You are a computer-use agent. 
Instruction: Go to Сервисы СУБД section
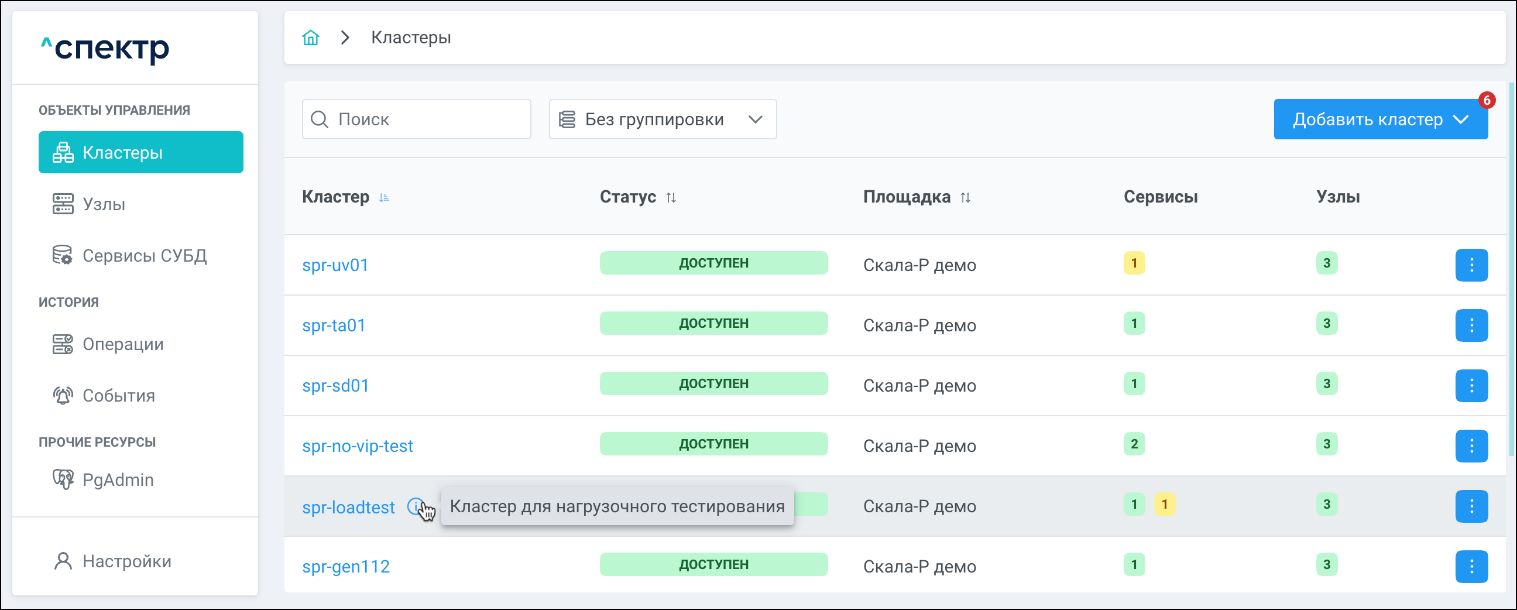tap(144, 256)
